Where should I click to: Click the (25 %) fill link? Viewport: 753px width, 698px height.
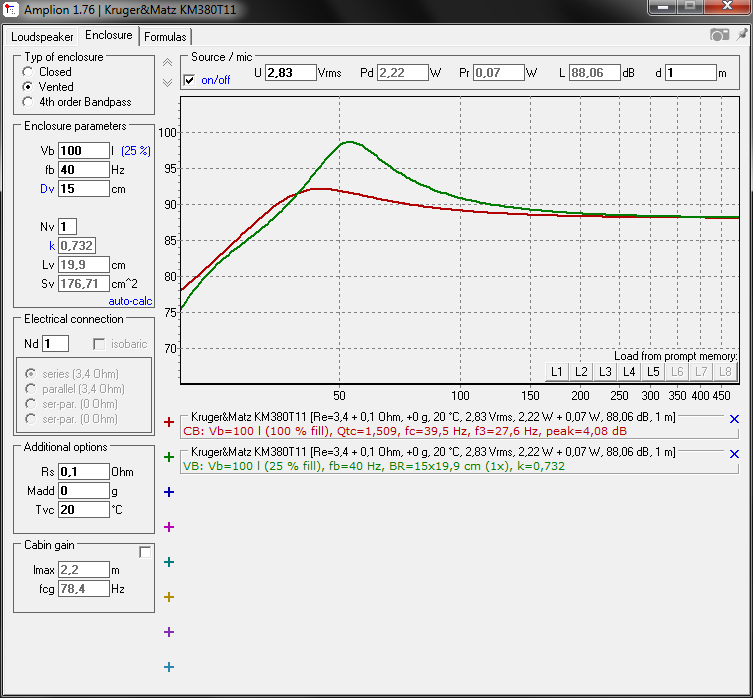click(x=136, y=151)
